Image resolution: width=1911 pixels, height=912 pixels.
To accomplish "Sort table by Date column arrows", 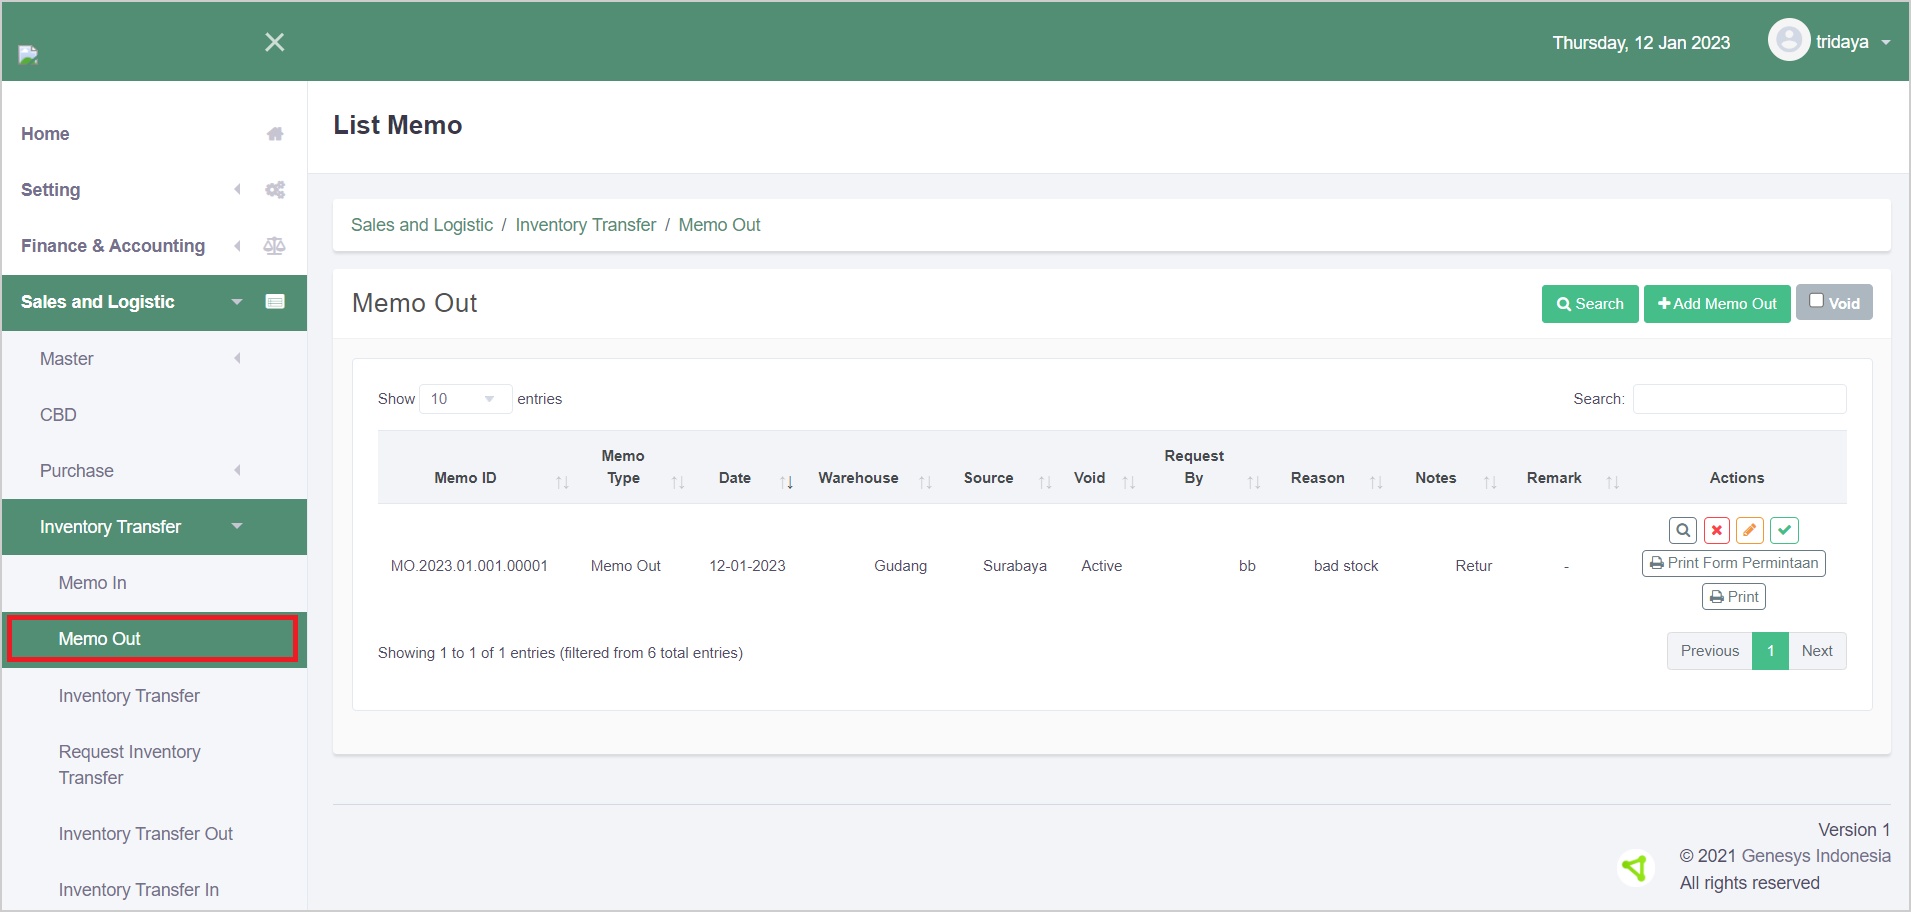I will tap(787, 482).
